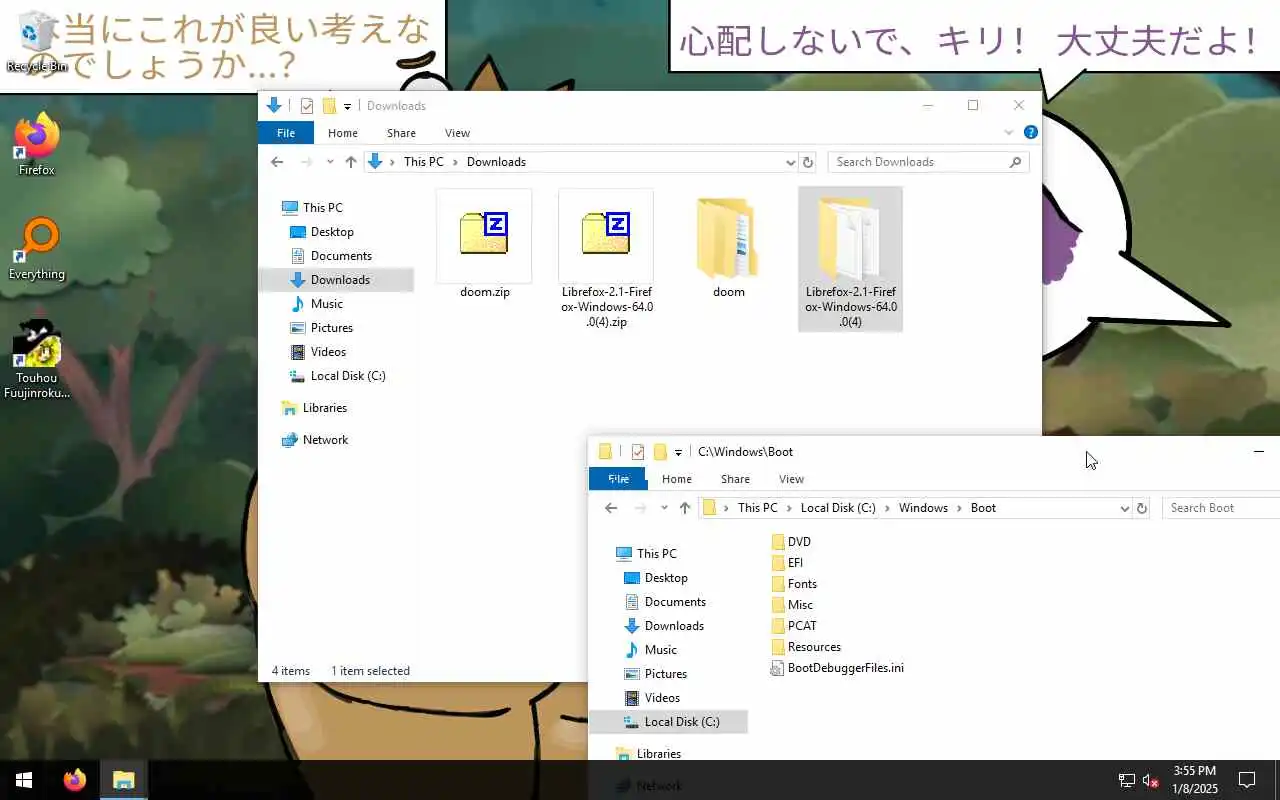
Task: Open address history dropdown in Downloads window
Action: click(x=790, y=162)
